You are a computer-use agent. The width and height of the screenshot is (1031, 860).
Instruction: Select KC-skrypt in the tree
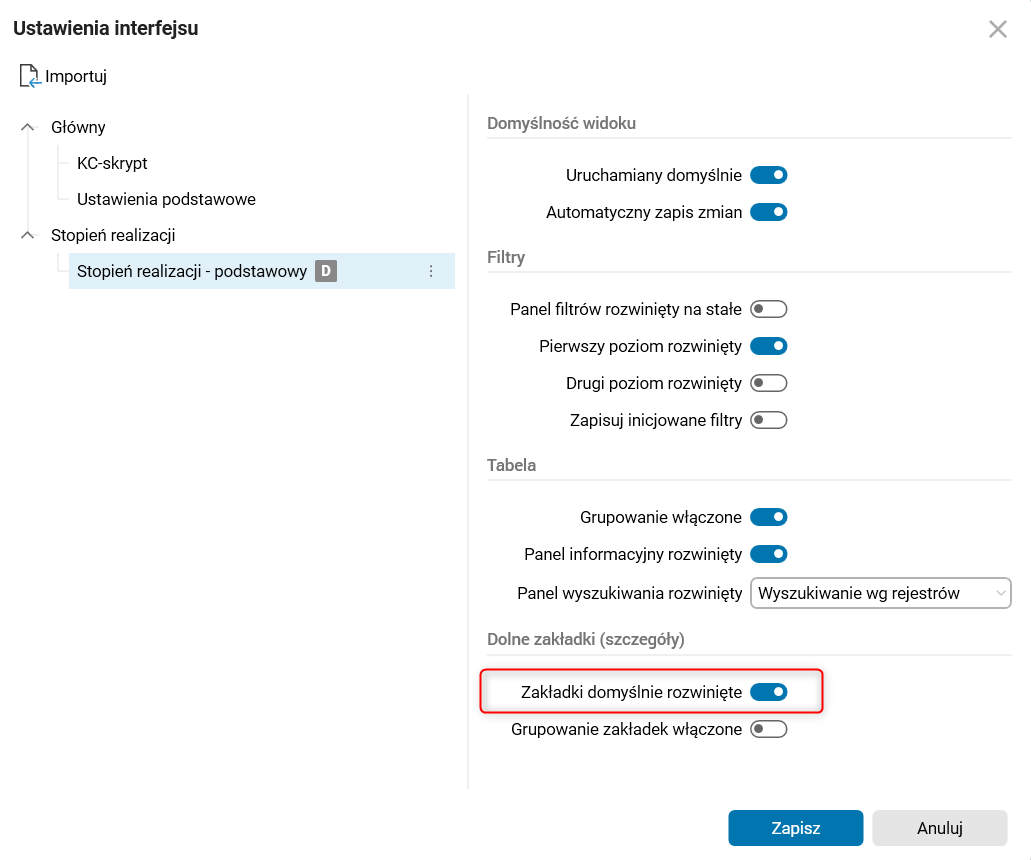(x=112, y=163)
